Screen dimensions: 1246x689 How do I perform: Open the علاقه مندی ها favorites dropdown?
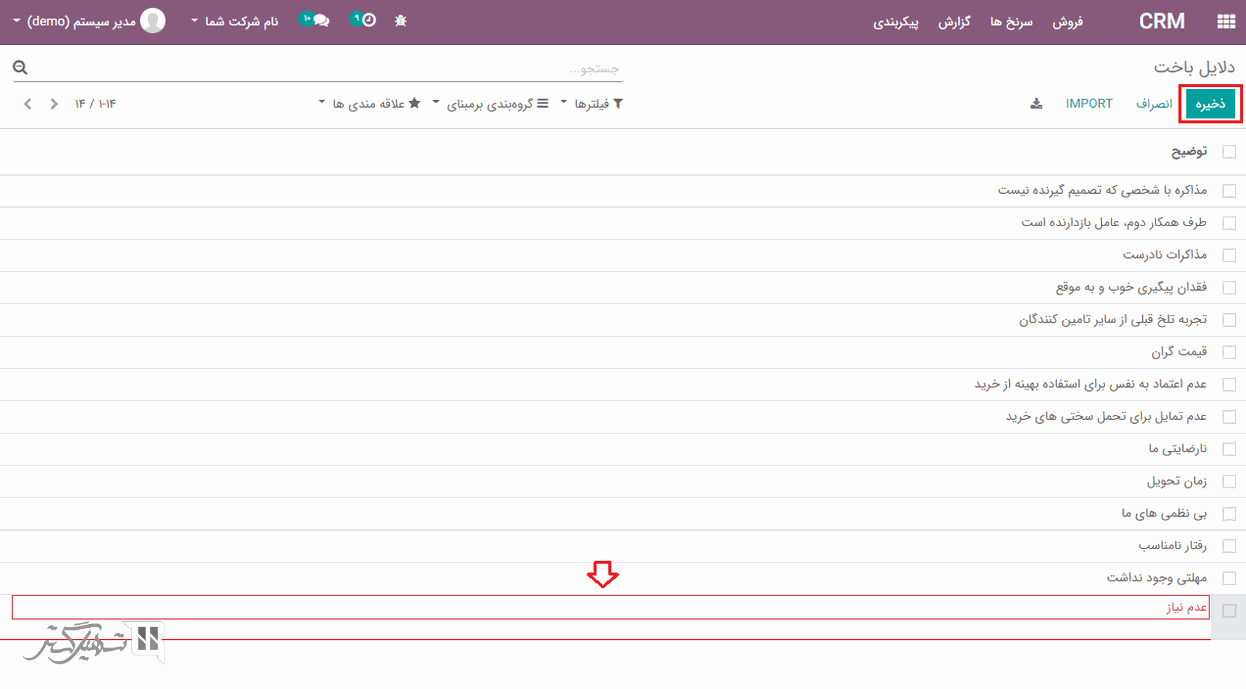(369, 104)
